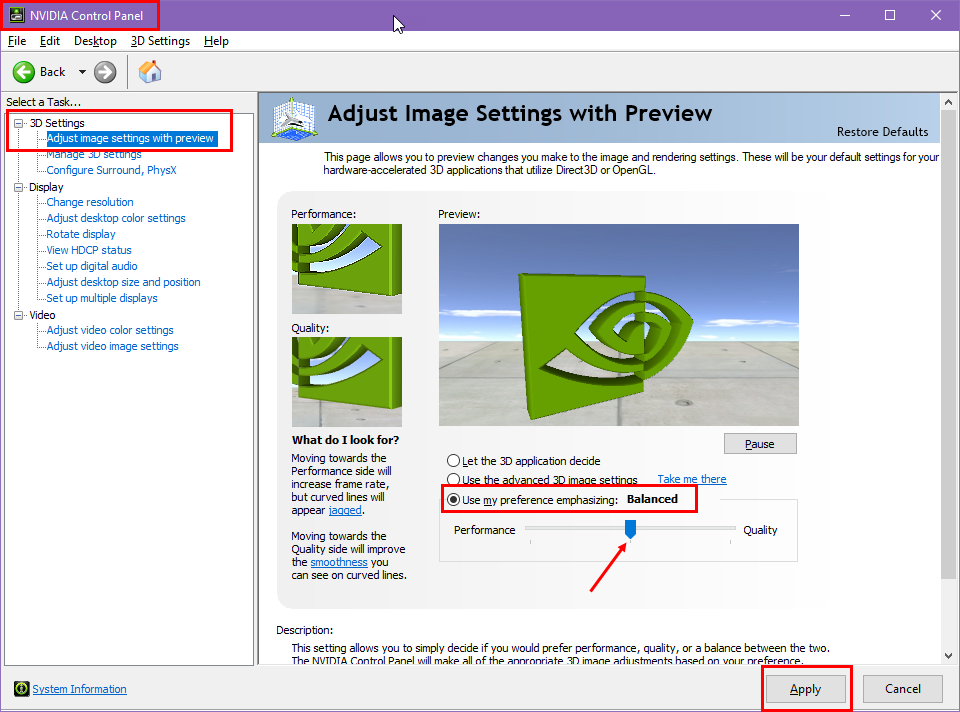Click Restore Defaults
The image size is (960, 712).
(882, 132)
